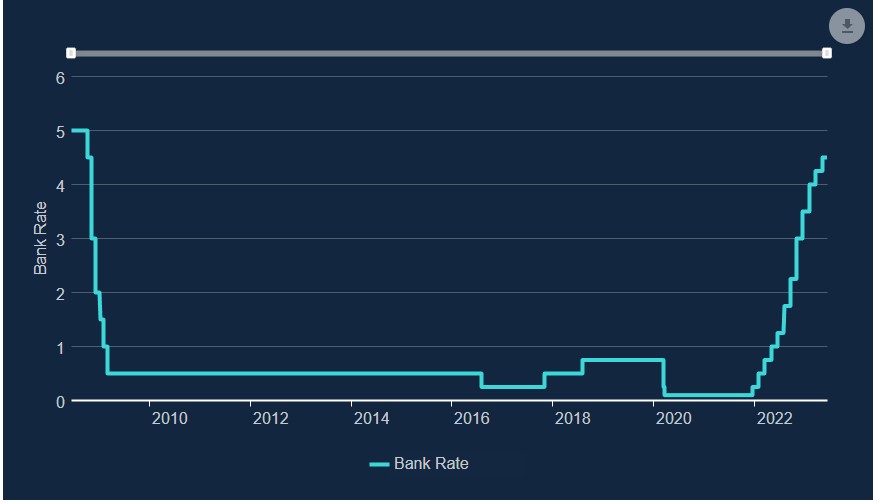Click the vertical Bank Rate axis title
Viewport: 877px width, 504px height.
point(41,238)
